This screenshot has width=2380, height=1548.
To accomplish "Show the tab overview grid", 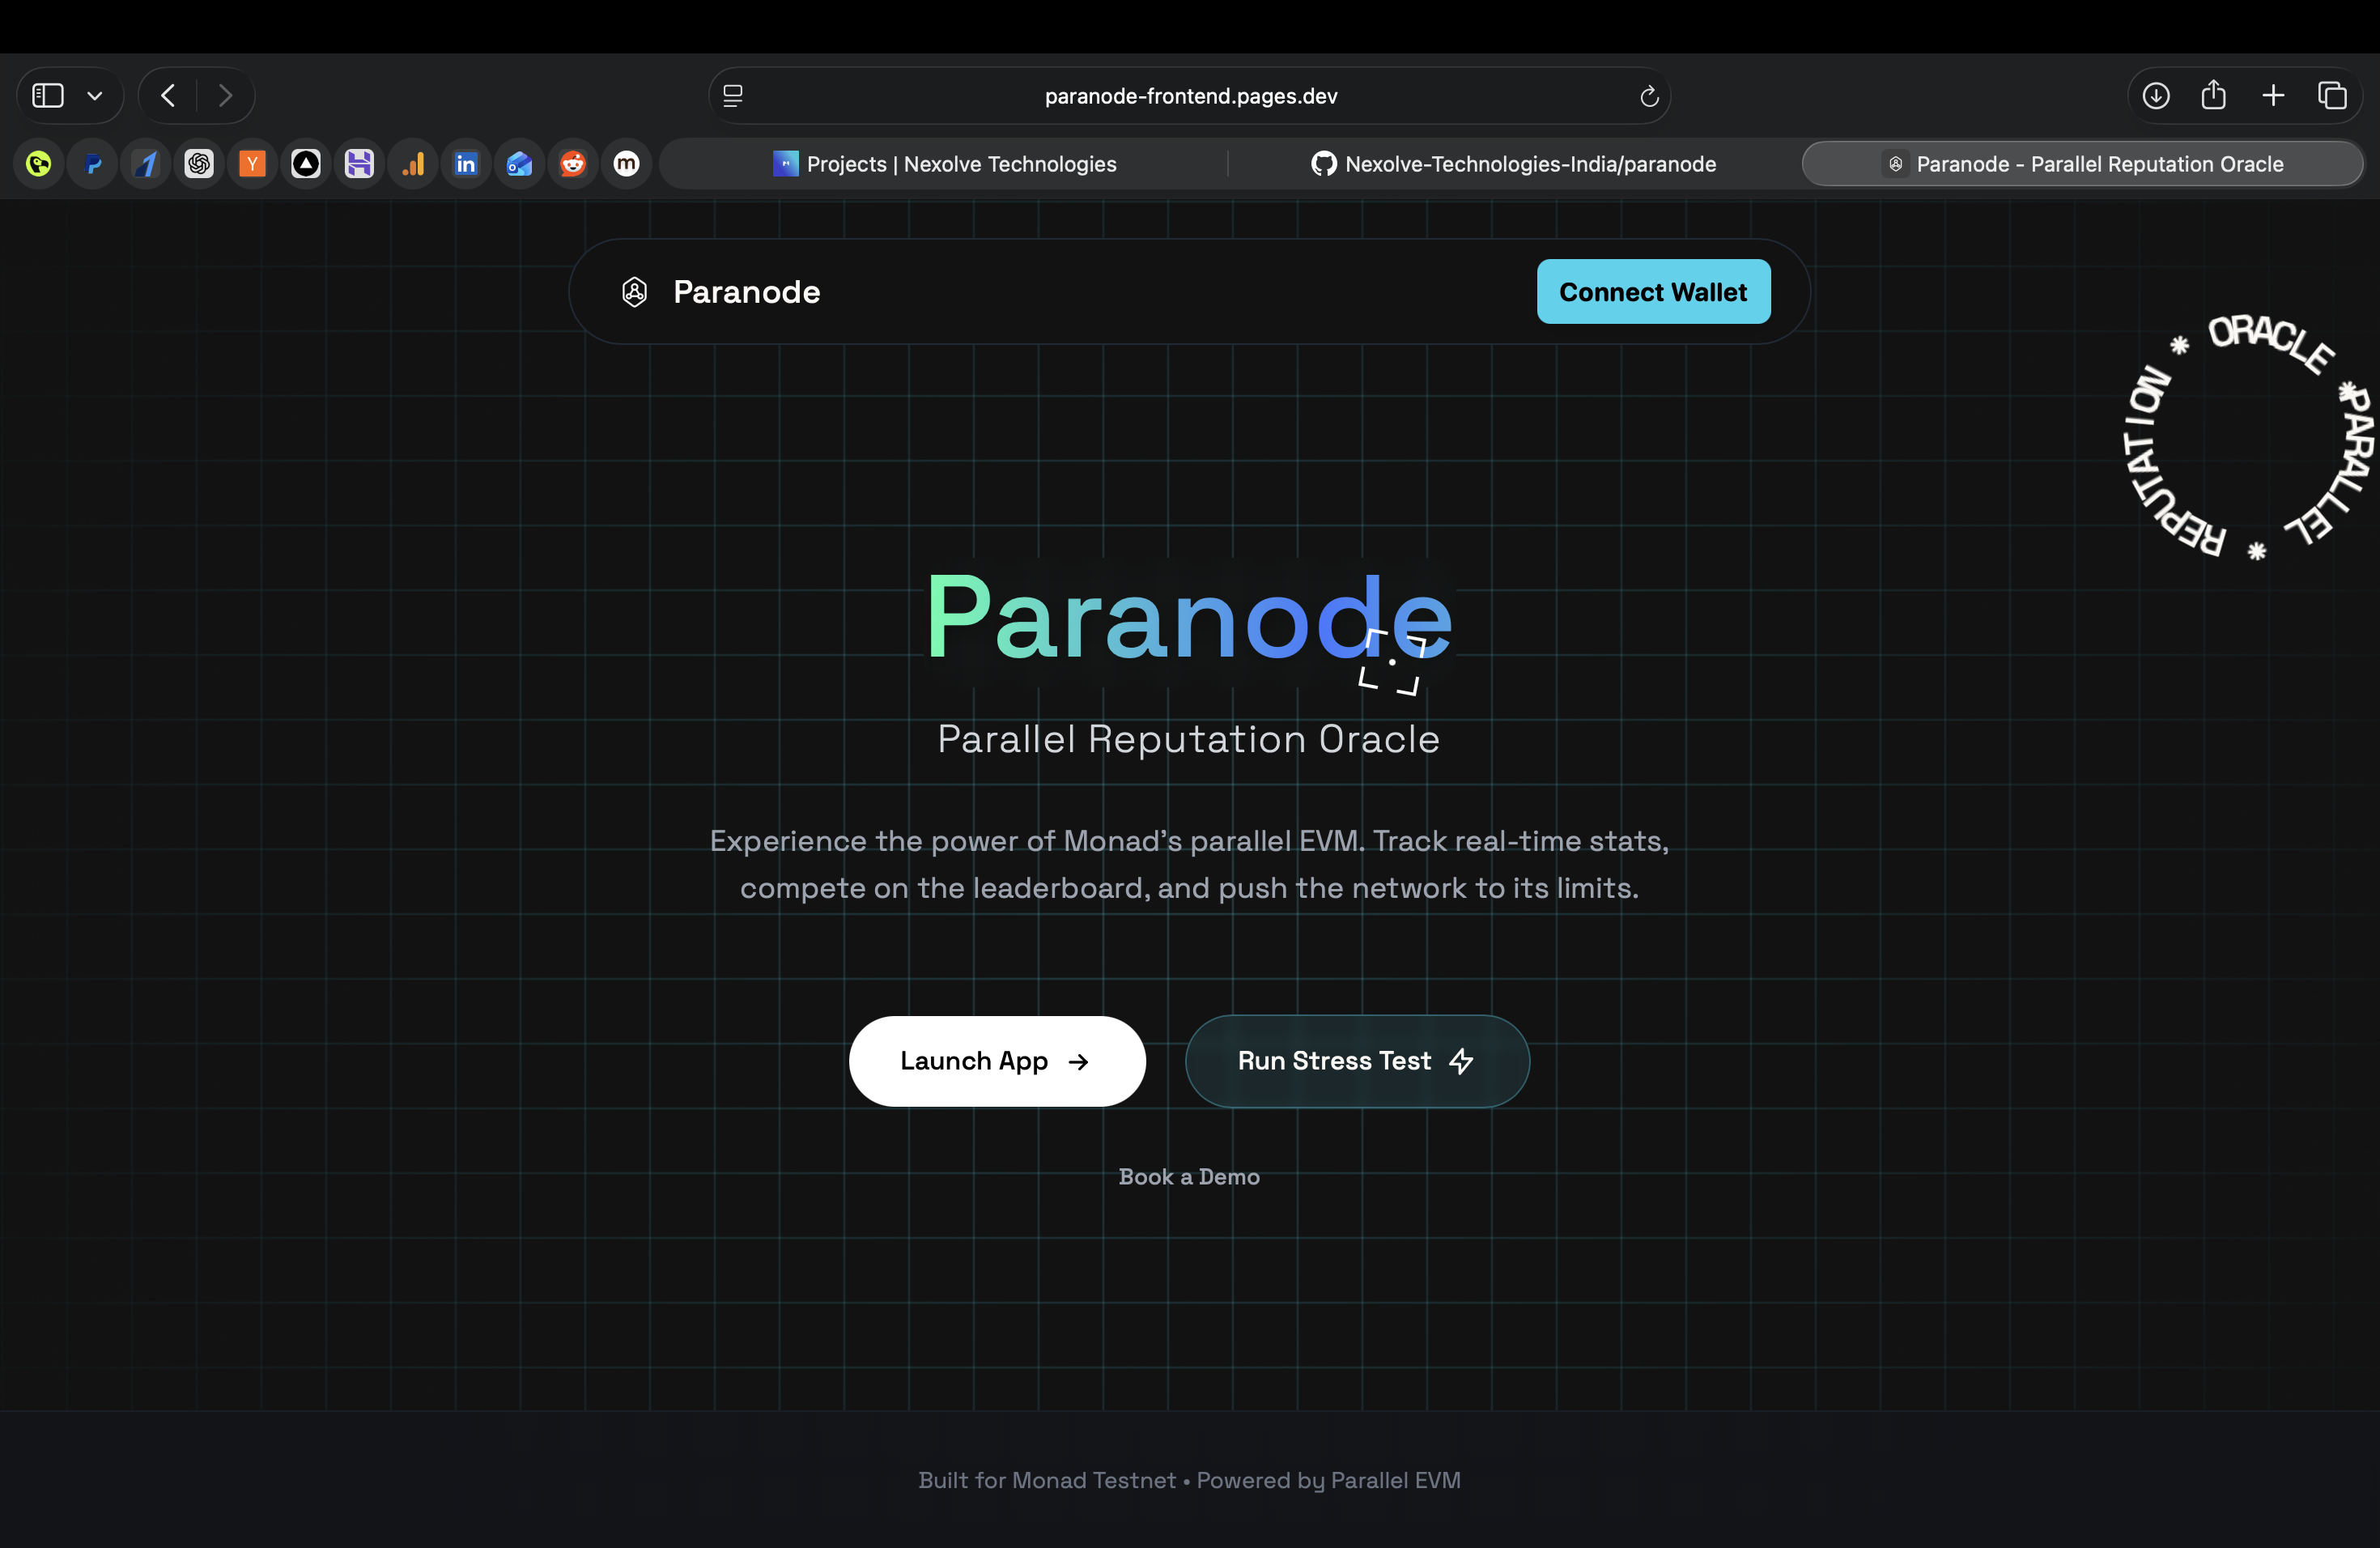I will 2333,95.
